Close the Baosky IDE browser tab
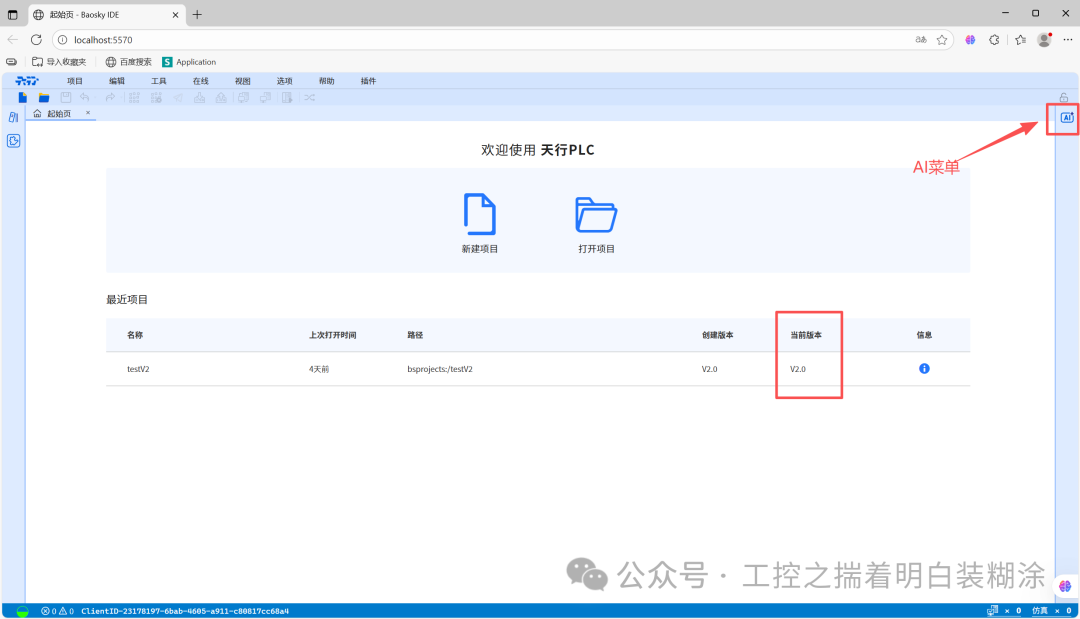Screen dimensions: 1080x619 175,14
